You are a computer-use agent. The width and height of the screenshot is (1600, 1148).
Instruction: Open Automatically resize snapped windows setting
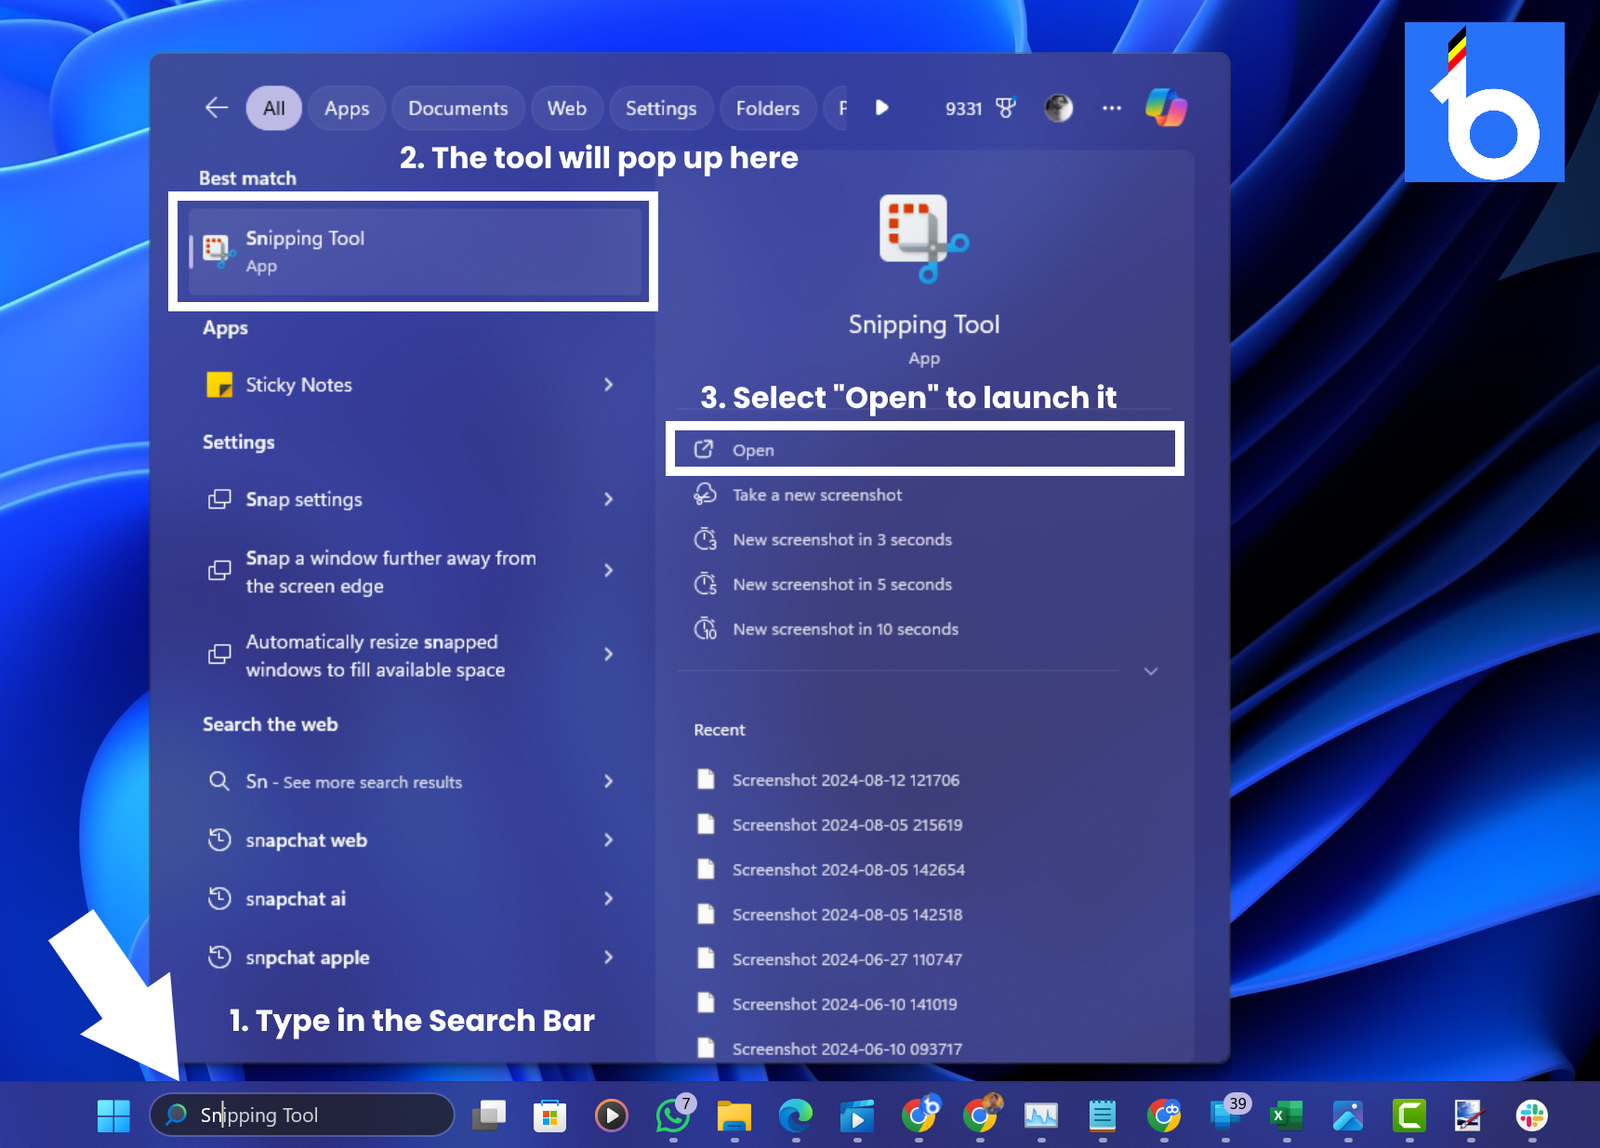point(375,655)
